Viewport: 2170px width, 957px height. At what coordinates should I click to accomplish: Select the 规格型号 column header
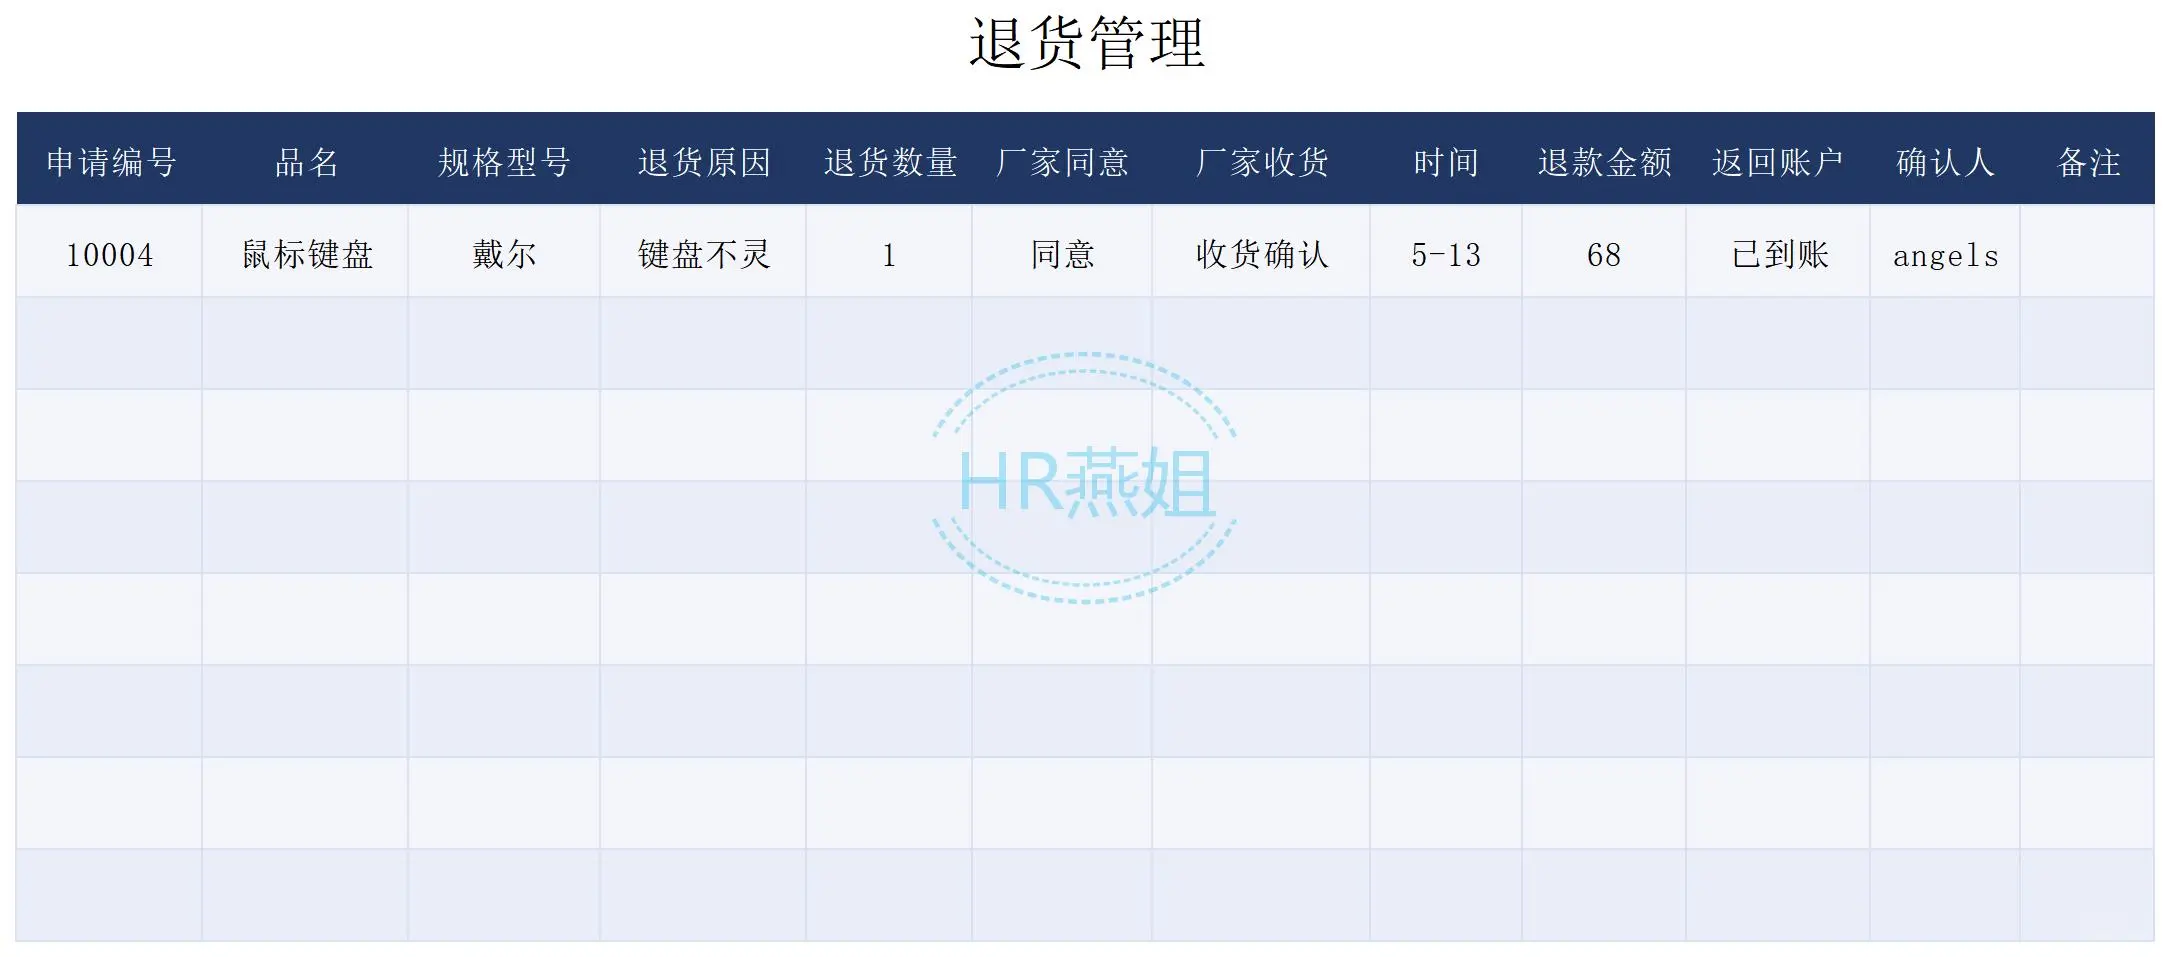(503, 161)
